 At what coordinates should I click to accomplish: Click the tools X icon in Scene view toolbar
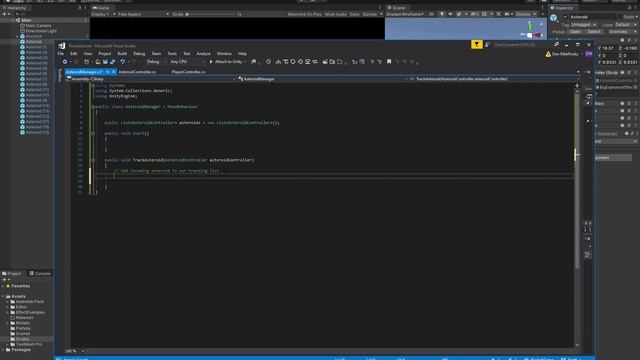click(x=498, y=14)
